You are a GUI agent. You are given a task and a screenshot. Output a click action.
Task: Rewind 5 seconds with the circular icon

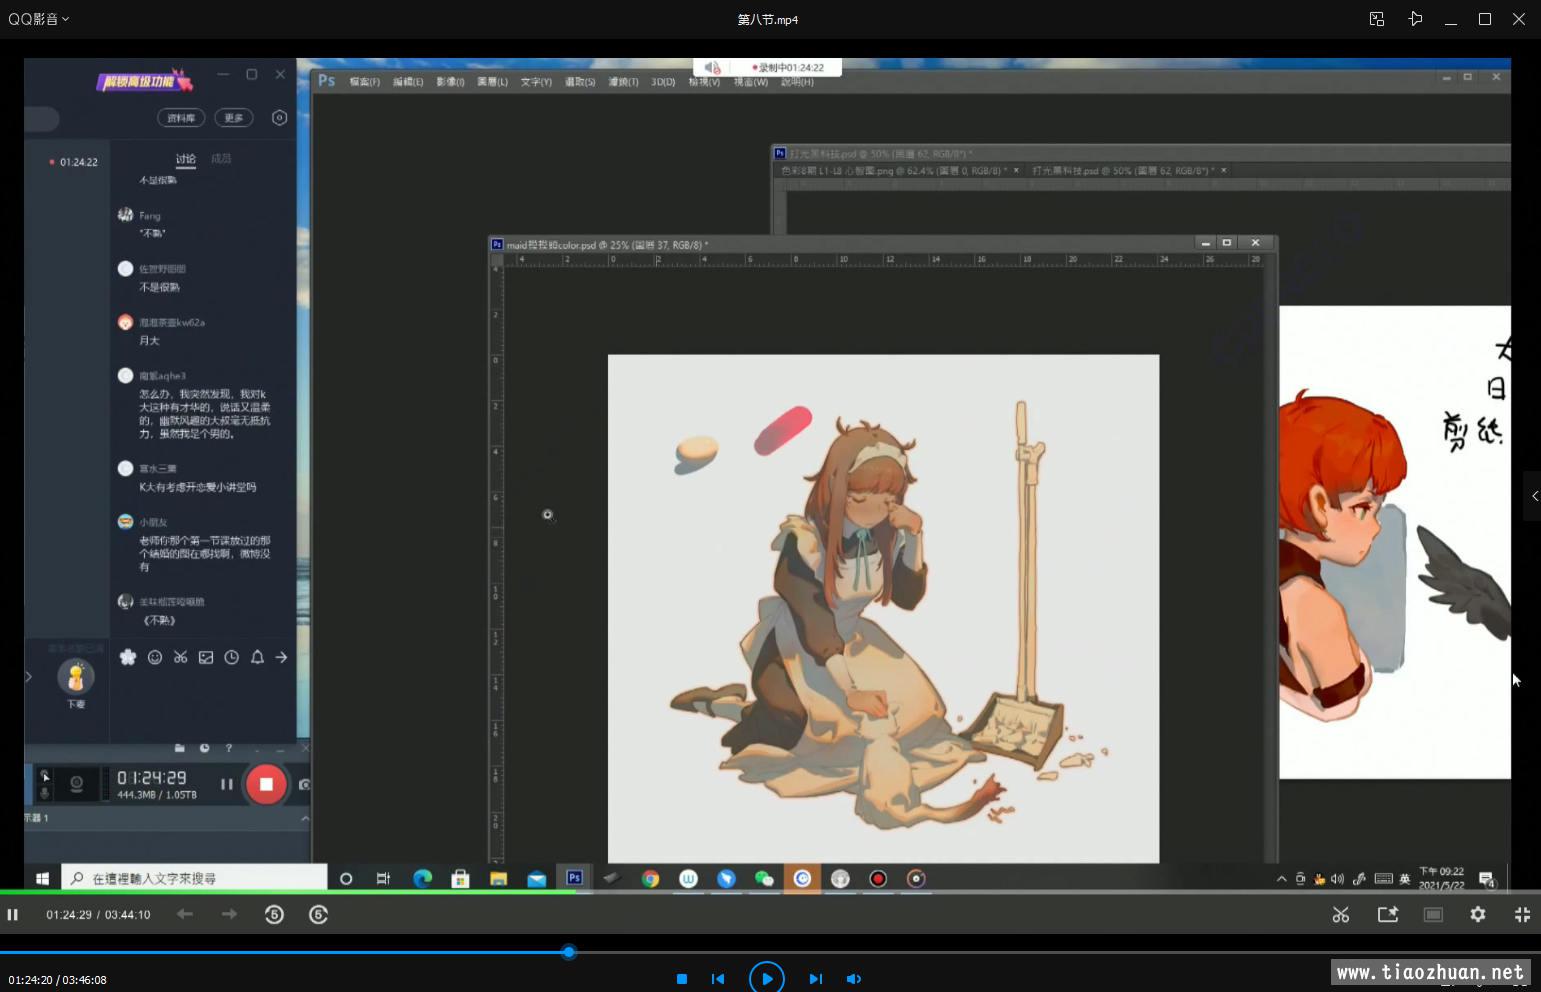274,914
